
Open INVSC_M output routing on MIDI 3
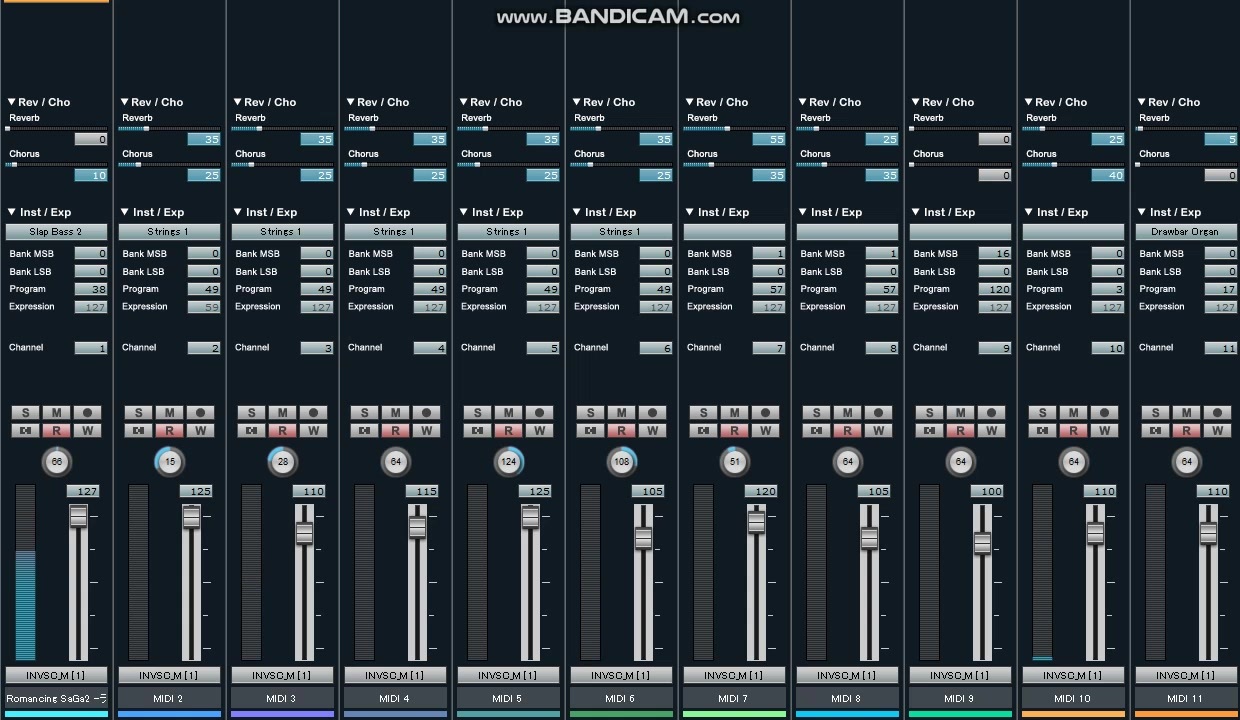282,675
